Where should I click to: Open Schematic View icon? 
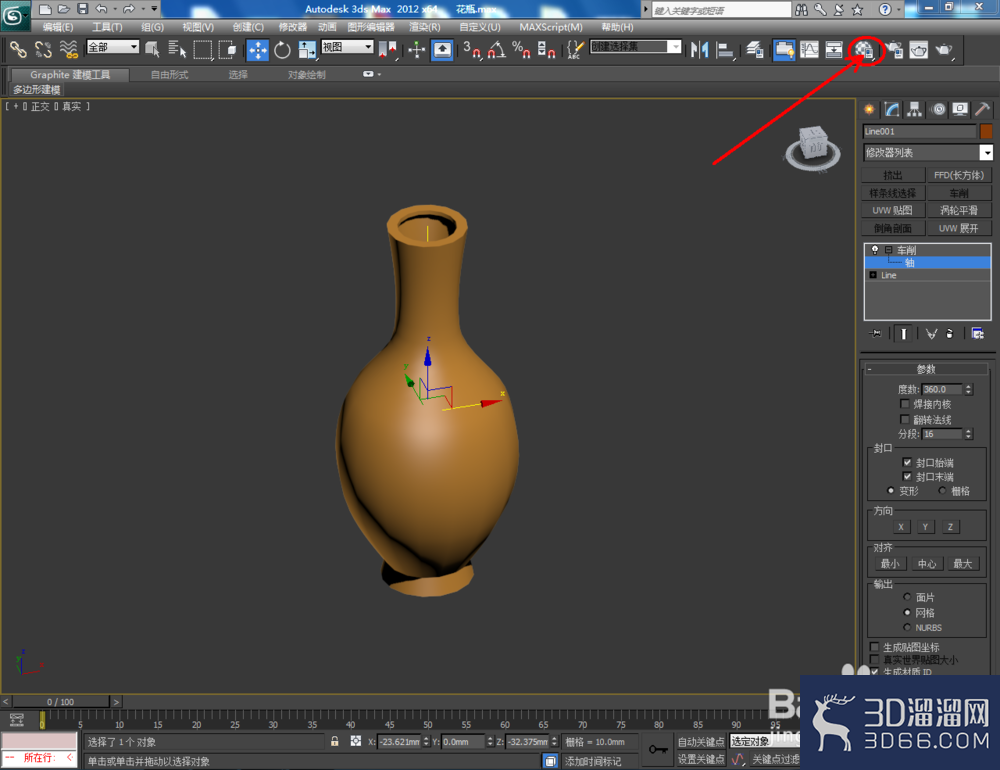point(834,50)
